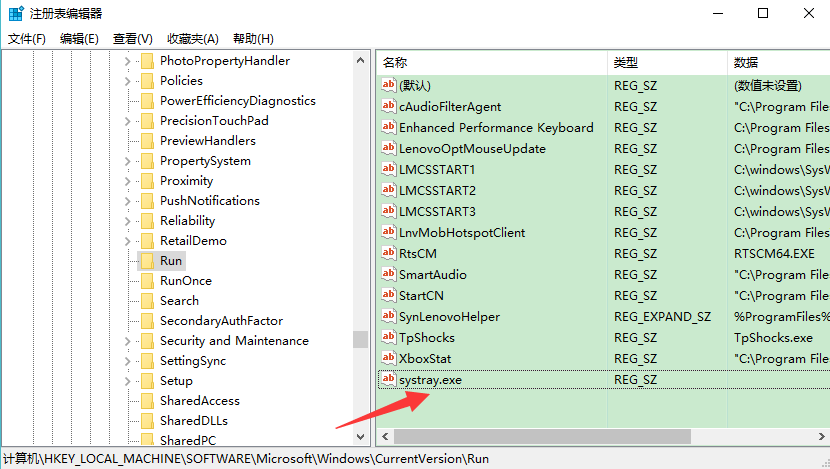Open the 查看(V) menu
This screenshot has height=469, width=830.
pyautogui.click(x=133, y=39)
